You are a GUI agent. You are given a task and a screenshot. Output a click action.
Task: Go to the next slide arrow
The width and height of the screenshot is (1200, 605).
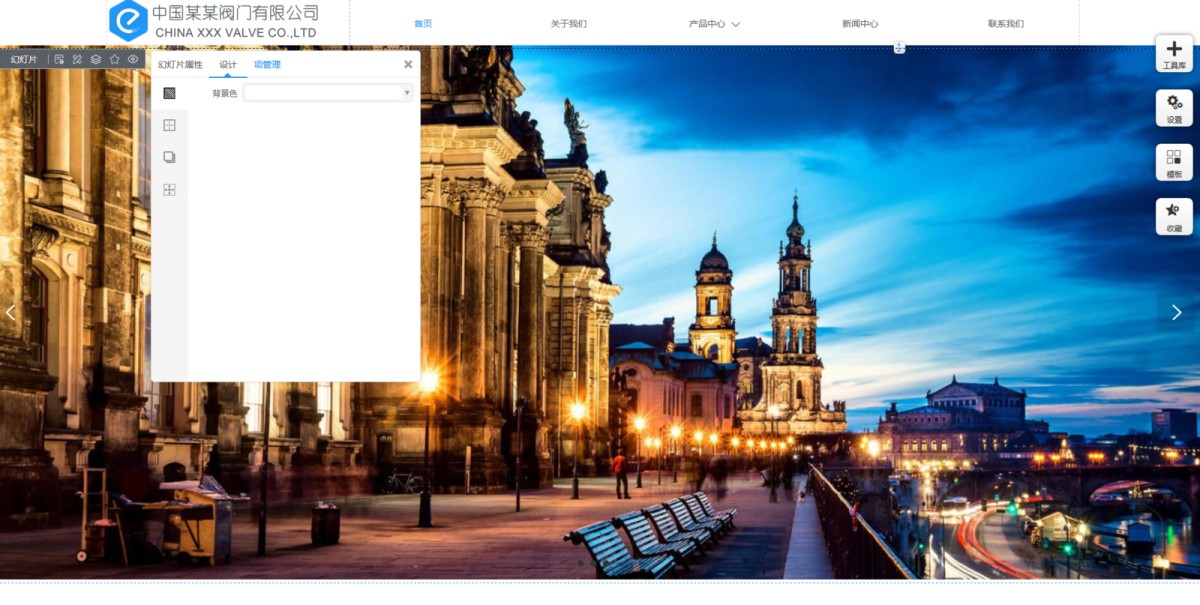[x=1177, y=312]
